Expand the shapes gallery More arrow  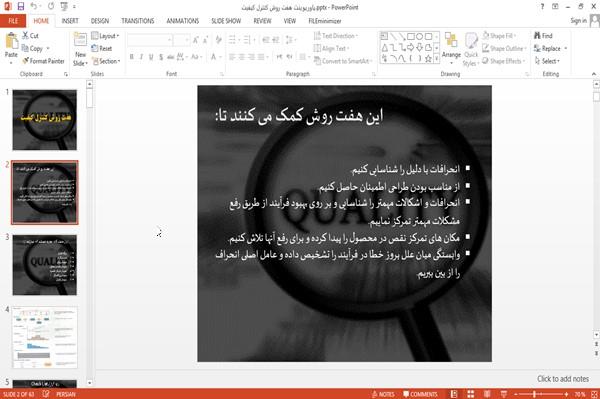coord(436,59)
